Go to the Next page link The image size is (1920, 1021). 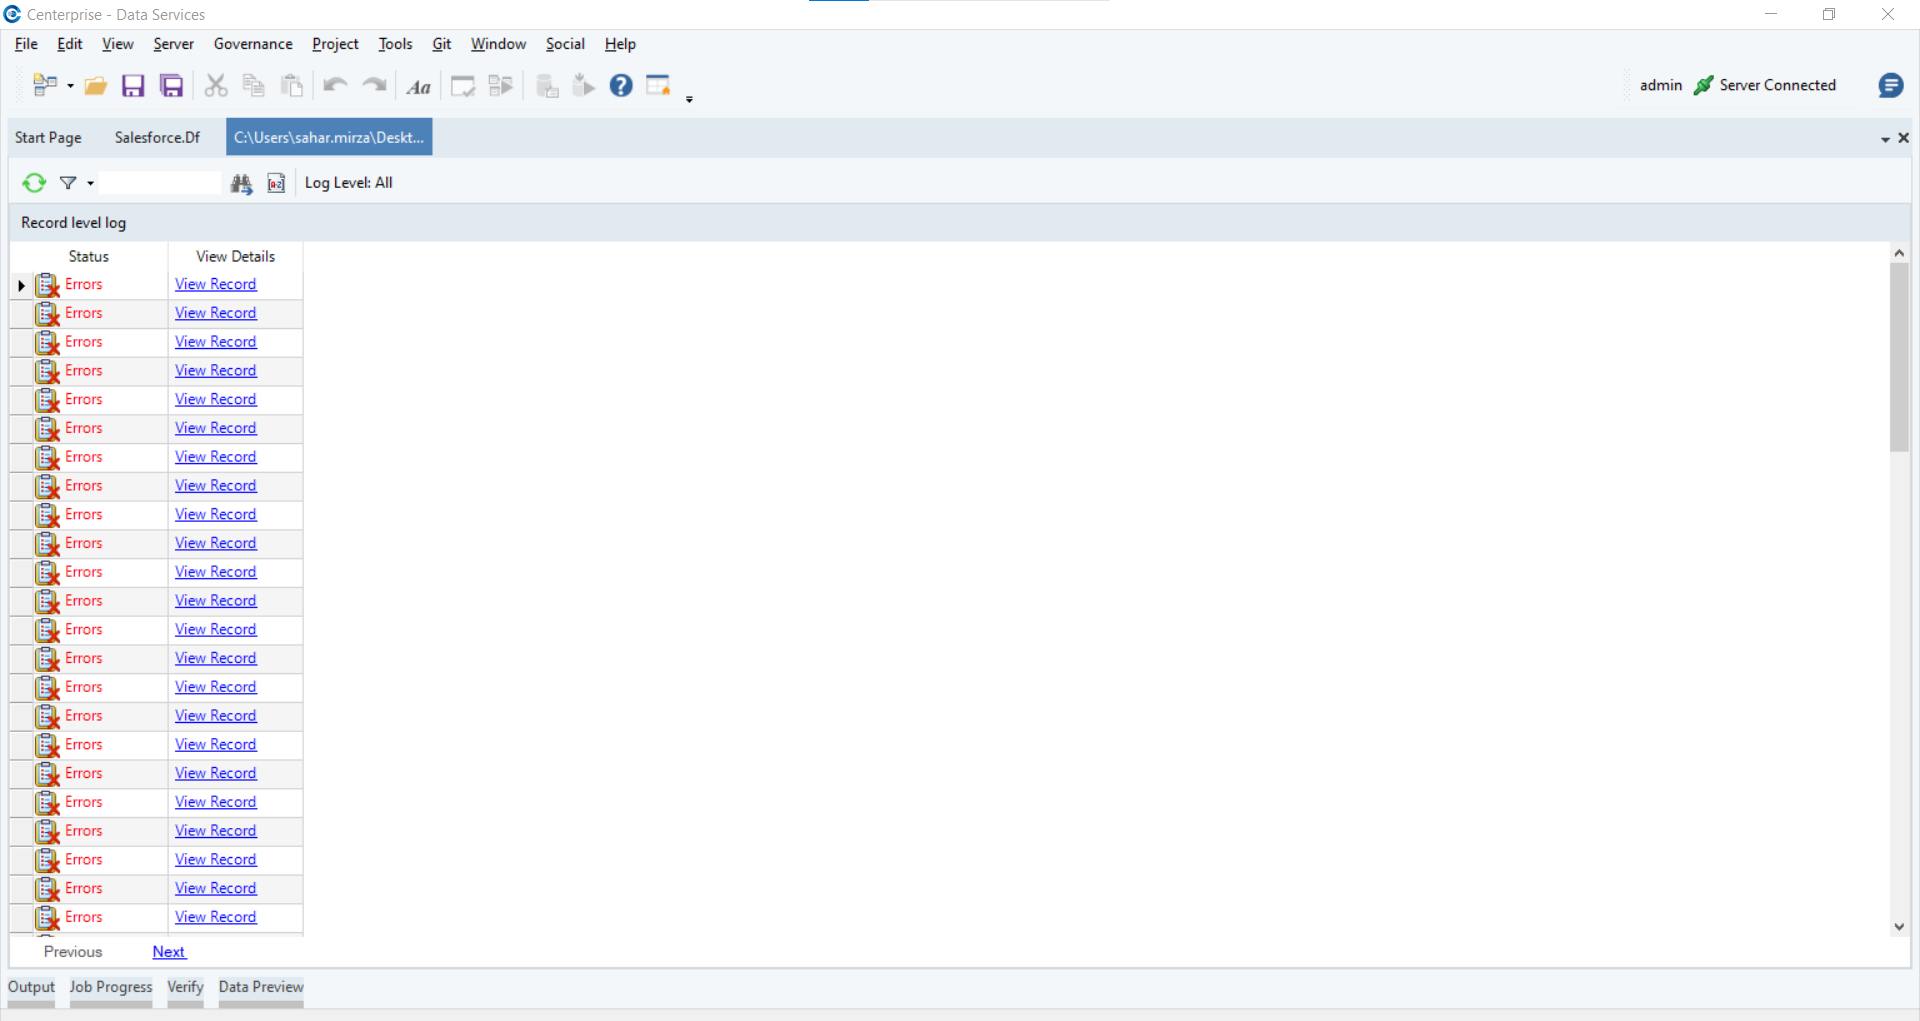(169, 952)
